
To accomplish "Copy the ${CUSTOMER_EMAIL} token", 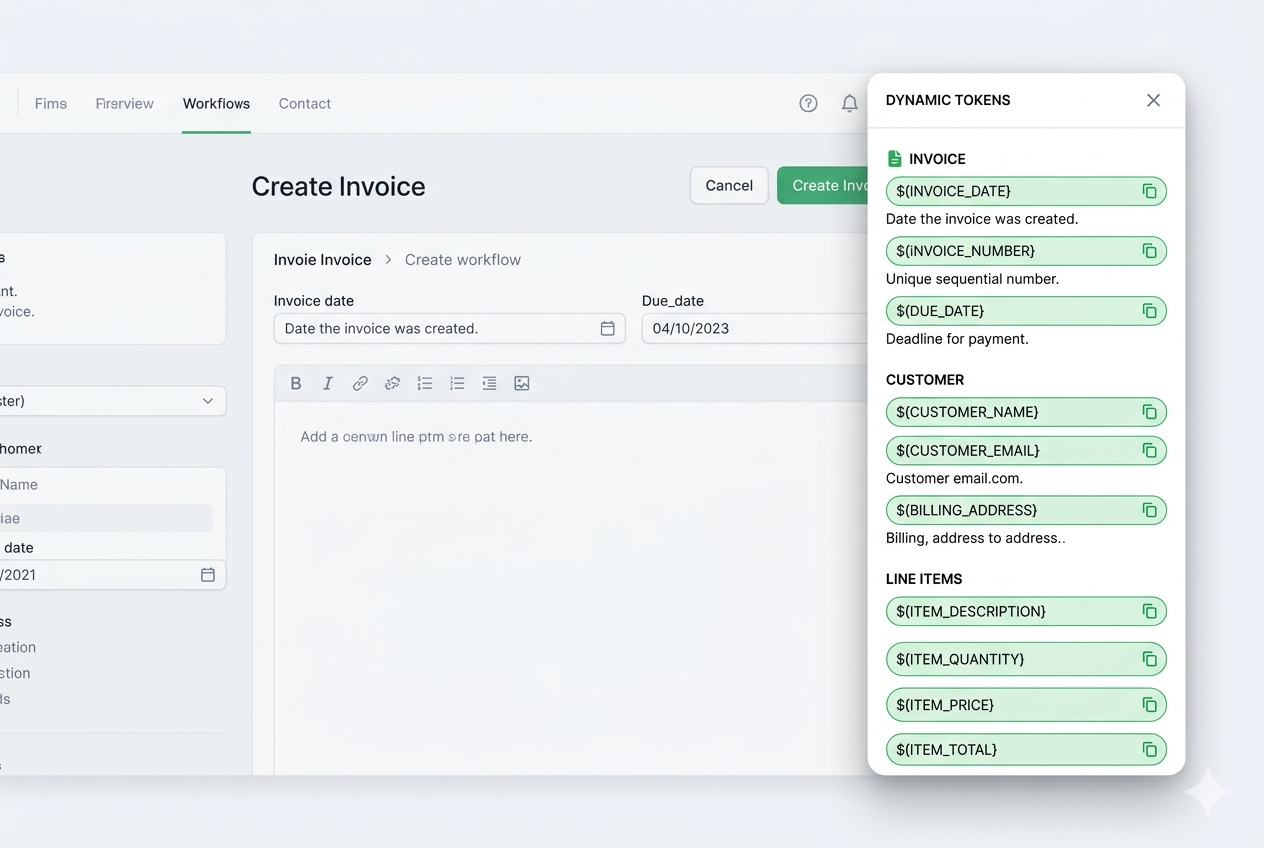I will (x=1151, y=450).
